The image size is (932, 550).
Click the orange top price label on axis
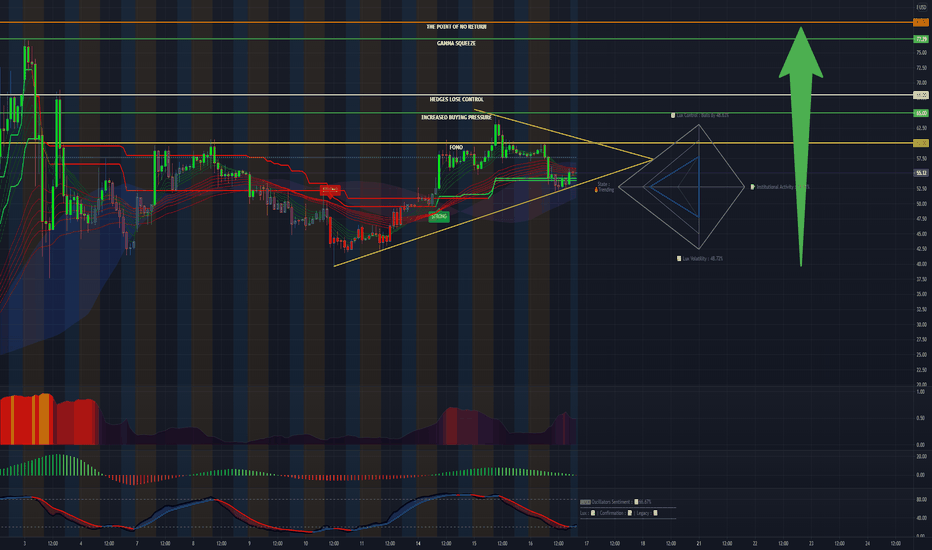click(x=921, y=22)
